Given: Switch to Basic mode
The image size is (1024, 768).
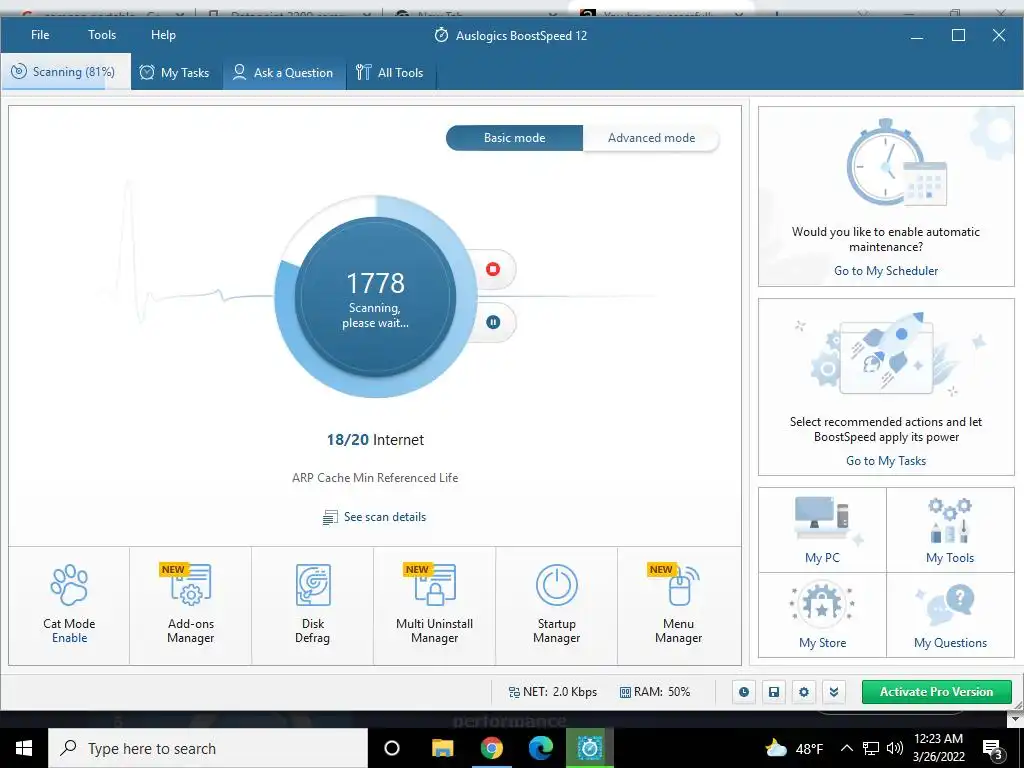Looking at the screenshot, I should pyautogui.click(x=515, y=138).
